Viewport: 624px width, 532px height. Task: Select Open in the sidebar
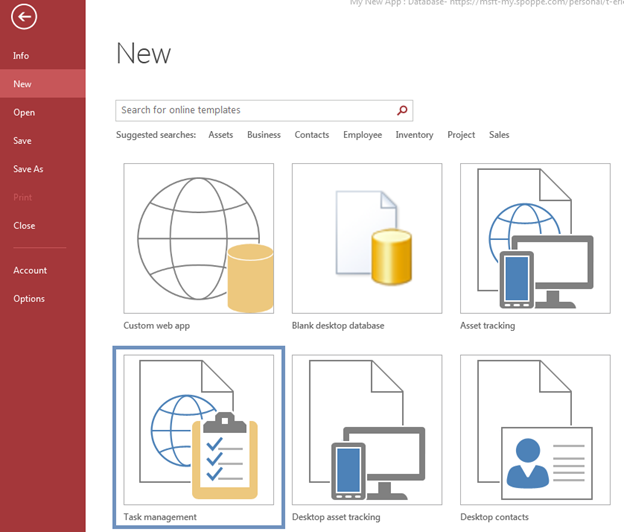[x=24, y=113]
